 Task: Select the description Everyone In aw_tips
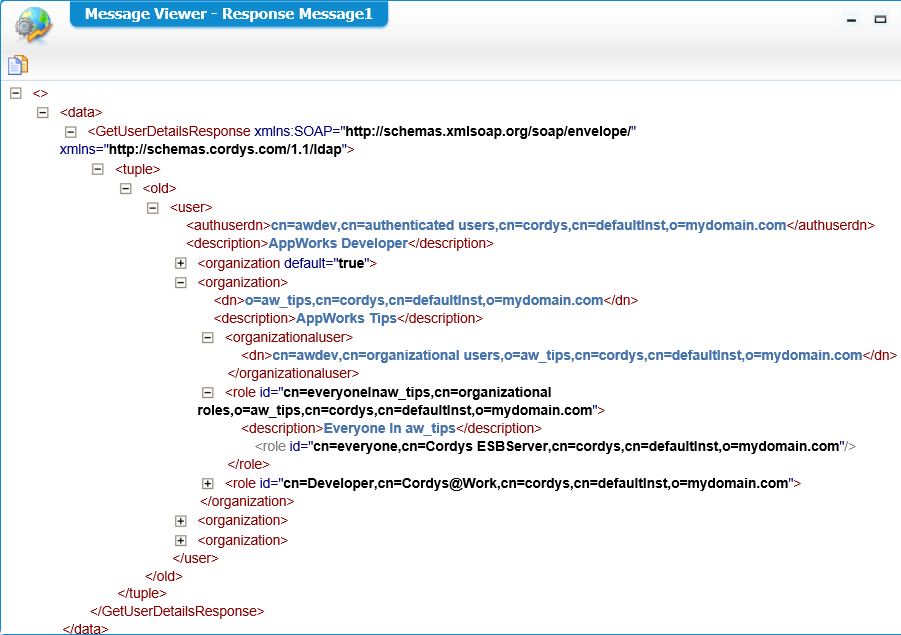389,428
